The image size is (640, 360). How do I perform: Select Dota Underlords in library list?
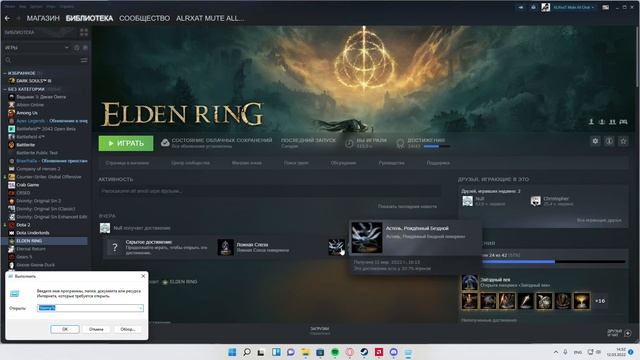(x=33, y=233)
